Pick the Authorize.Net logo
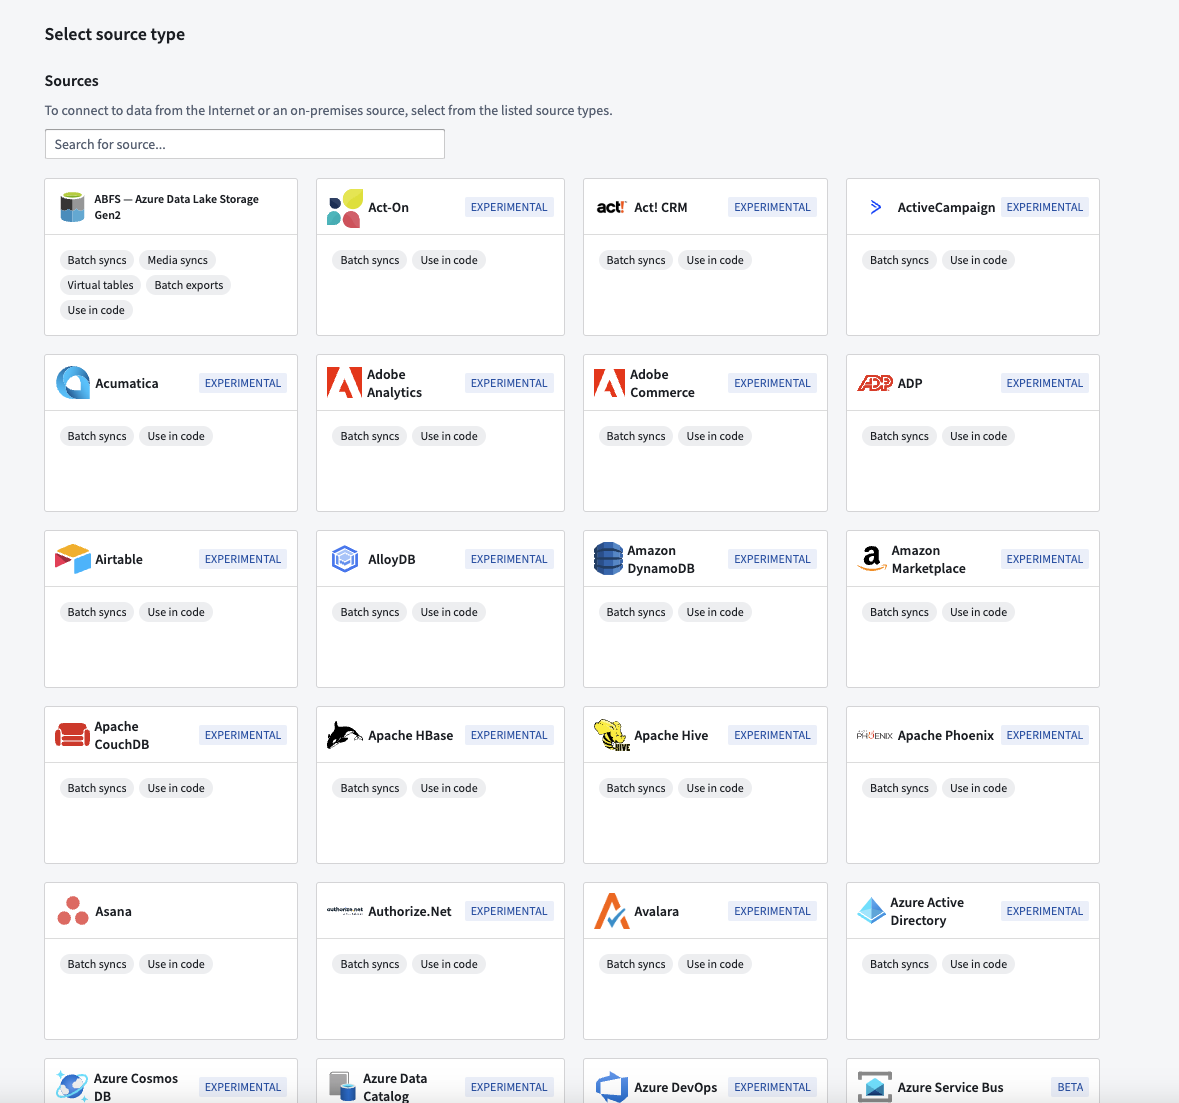Image resolution: width=1179 pixels, height=1103 pixels. (x=345, y=911)
